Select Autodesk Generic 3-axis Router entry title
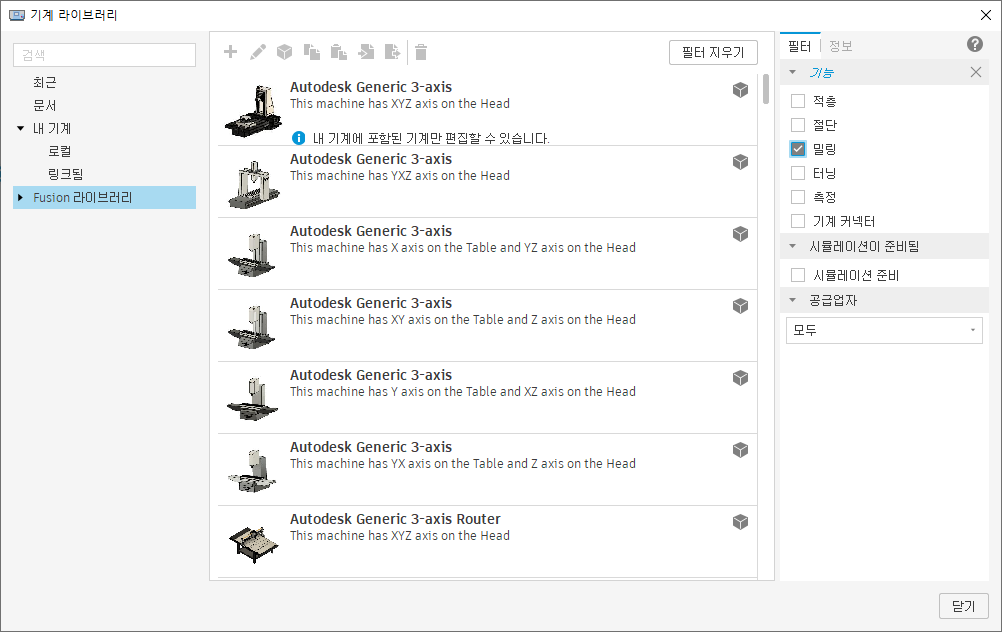Image resolution: width=1002 pixels, height=632 pixels. click(x=395, y=519)
